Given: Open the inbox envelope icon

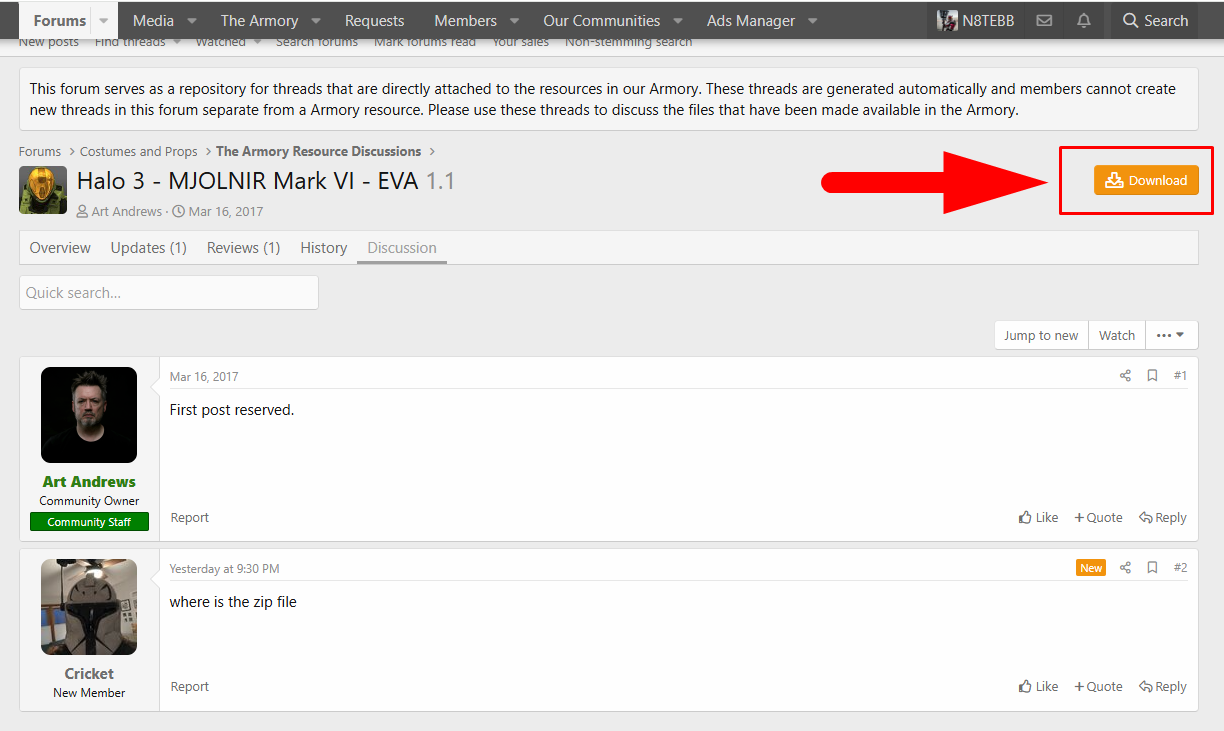Looking at the screenshot, I should pos(1044,20).
